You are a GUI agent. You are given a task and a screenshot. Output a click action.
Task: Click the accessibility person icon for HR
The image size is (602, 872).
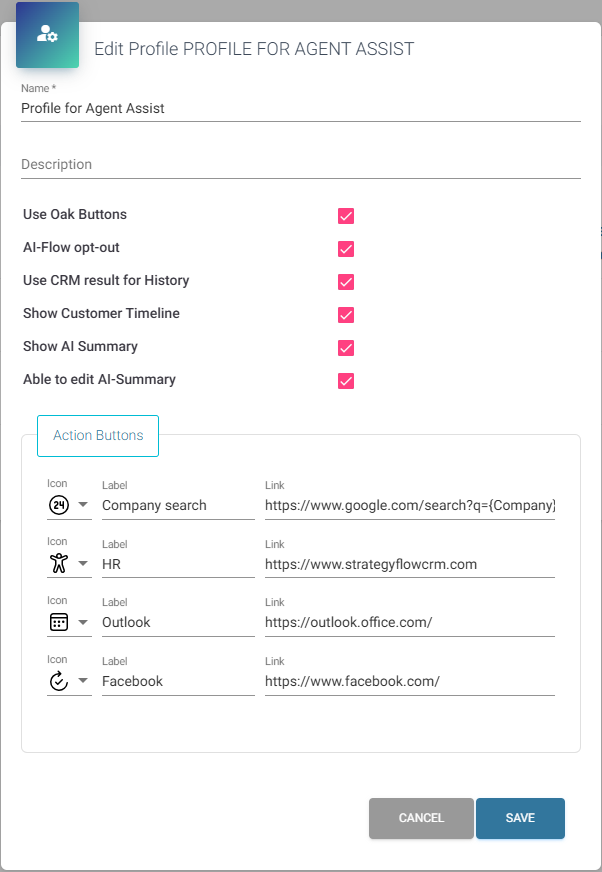coord(58,563)
